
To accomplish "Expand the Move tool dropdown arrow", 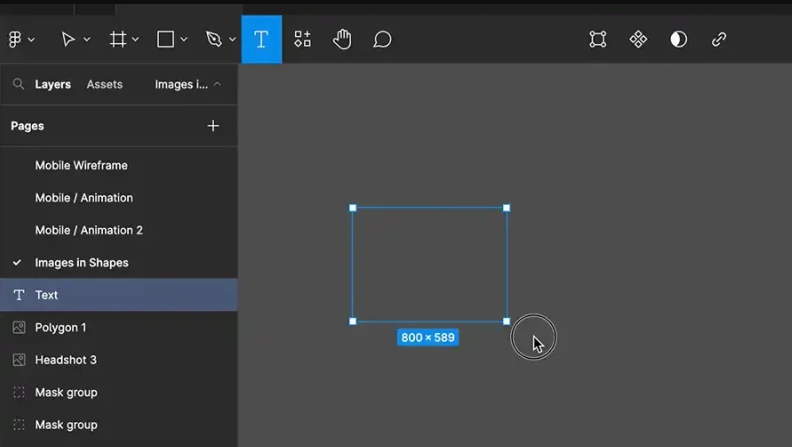I will point(87,40).
